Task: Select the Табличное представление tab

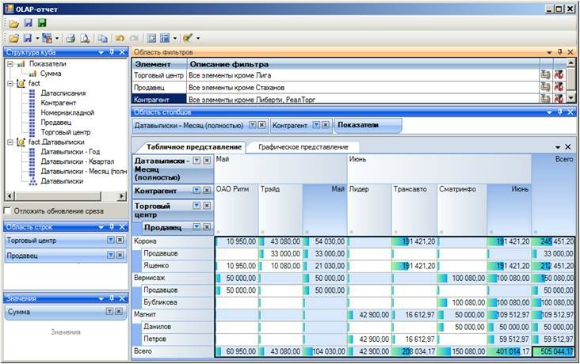Action: (x=194, y=147)
